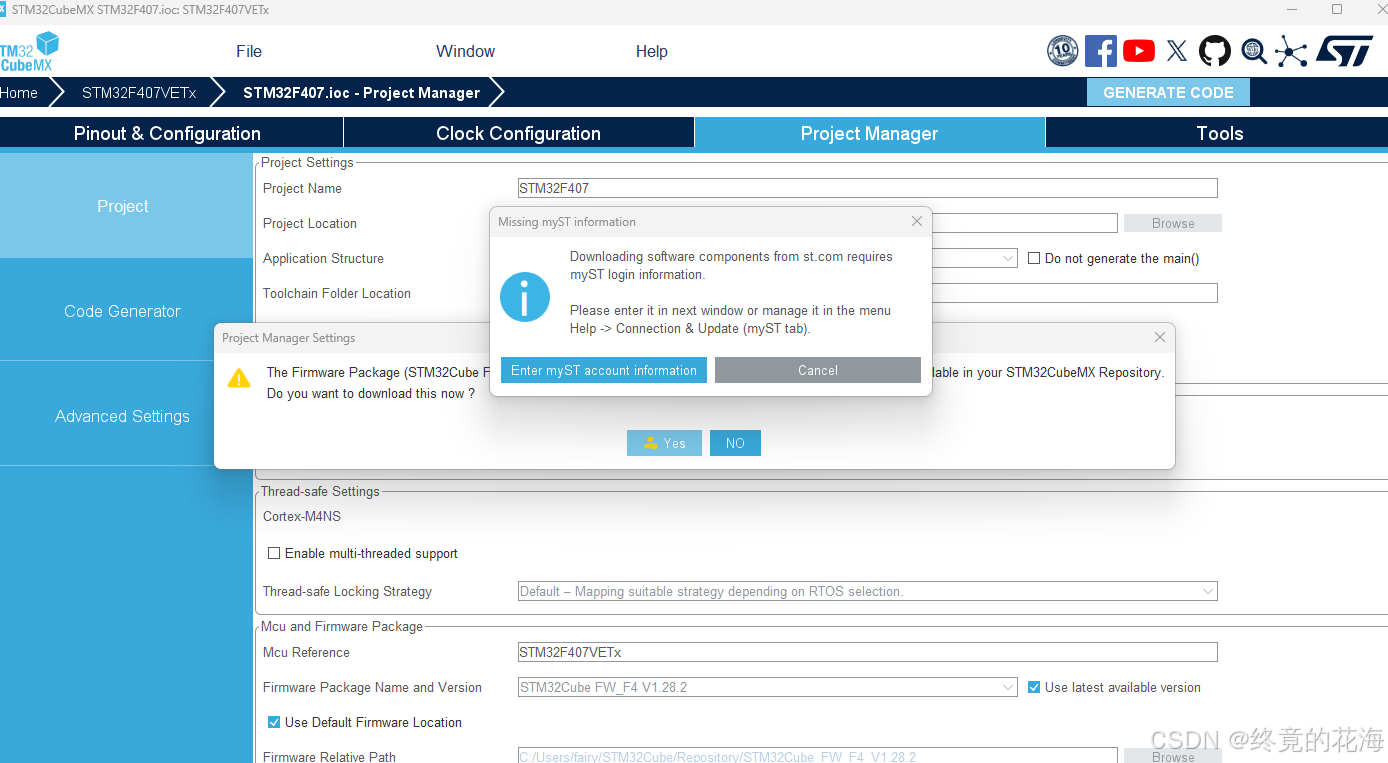
Task: Open the File menu
Action: coord(249,51)
